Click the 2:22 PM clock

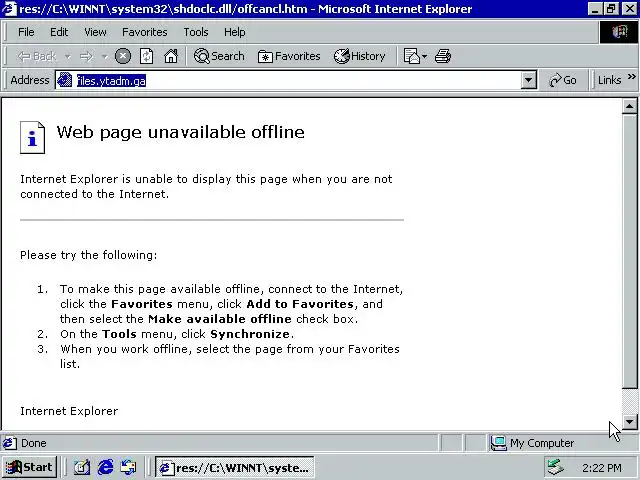pyautogui.click(x=602, y=468)
